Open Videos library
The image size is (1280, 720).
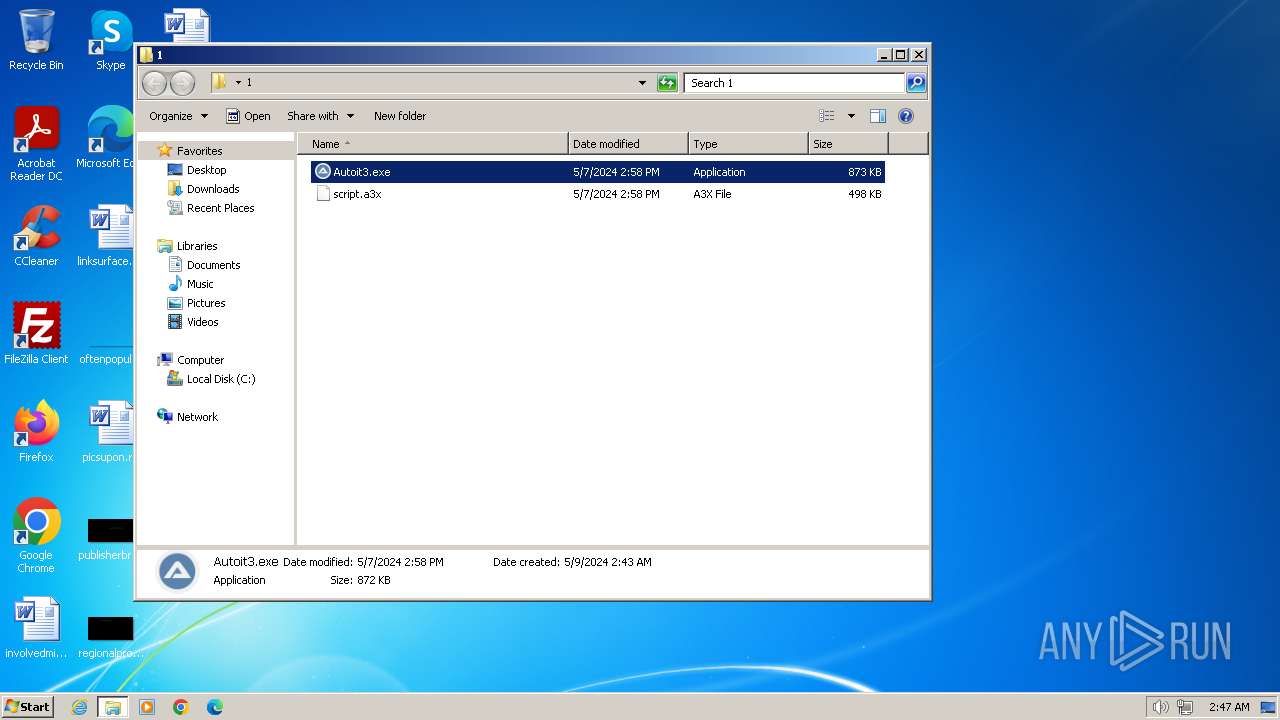[x=202, y=322]
